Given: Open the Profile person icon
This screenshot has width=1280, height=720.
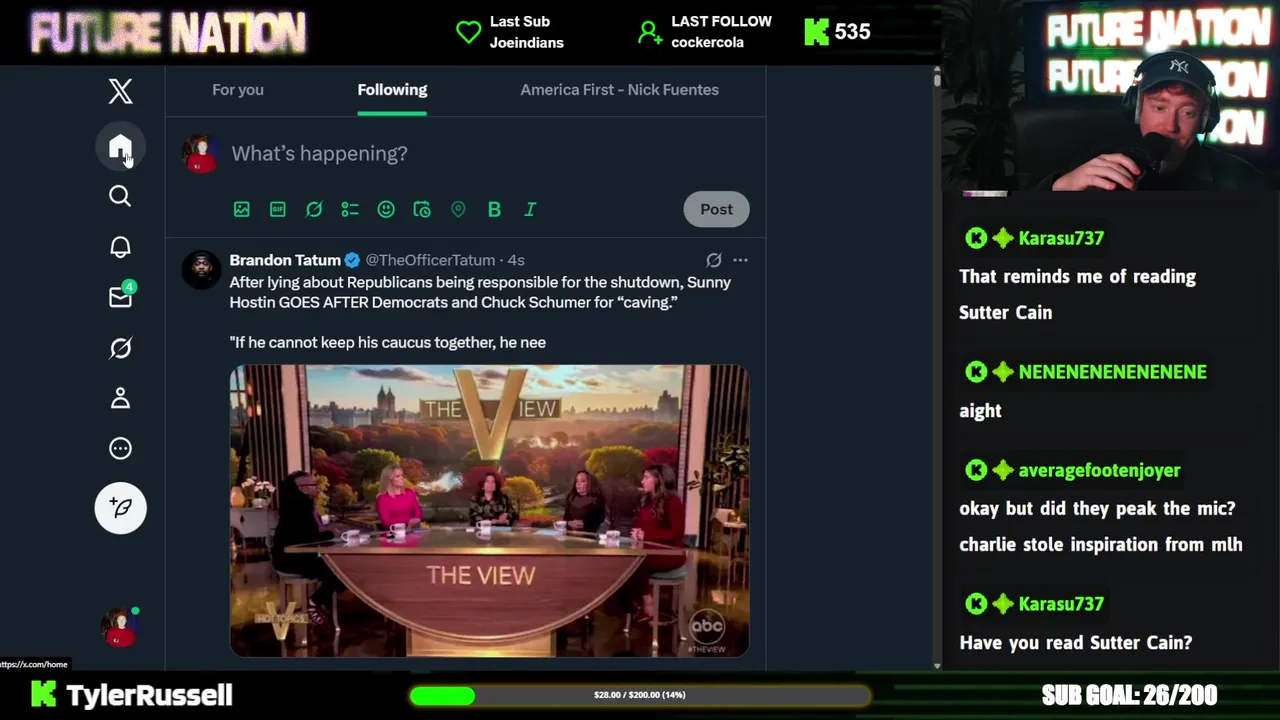Looking at the screenshot, I should coord(120,398).
